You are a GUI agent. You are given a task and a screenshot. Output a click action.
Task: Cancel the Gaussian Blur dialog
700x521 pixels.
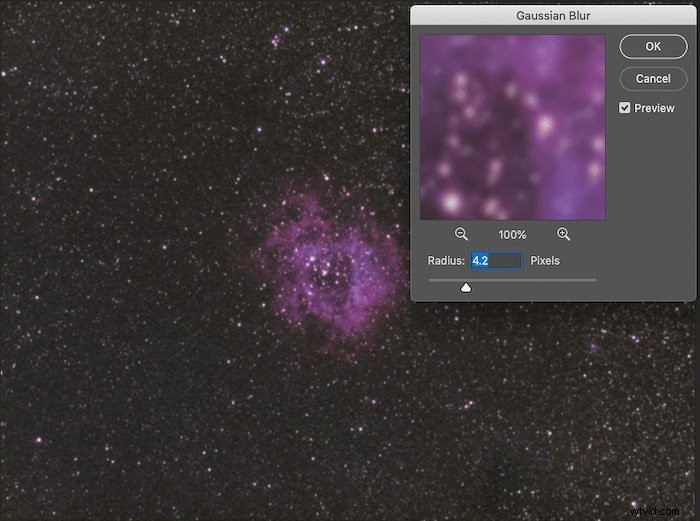click(653, 79)
